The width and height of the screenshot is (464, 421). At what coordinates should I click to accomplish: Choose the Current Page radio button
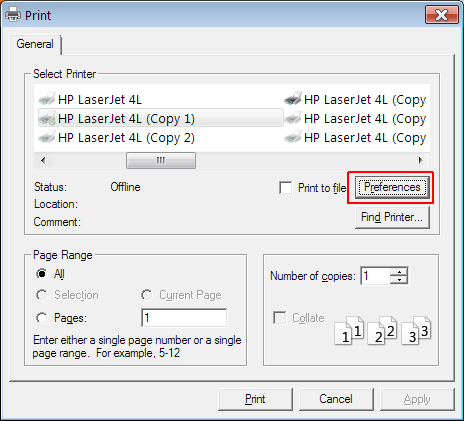pyautogui.click(x=146, y=295)
